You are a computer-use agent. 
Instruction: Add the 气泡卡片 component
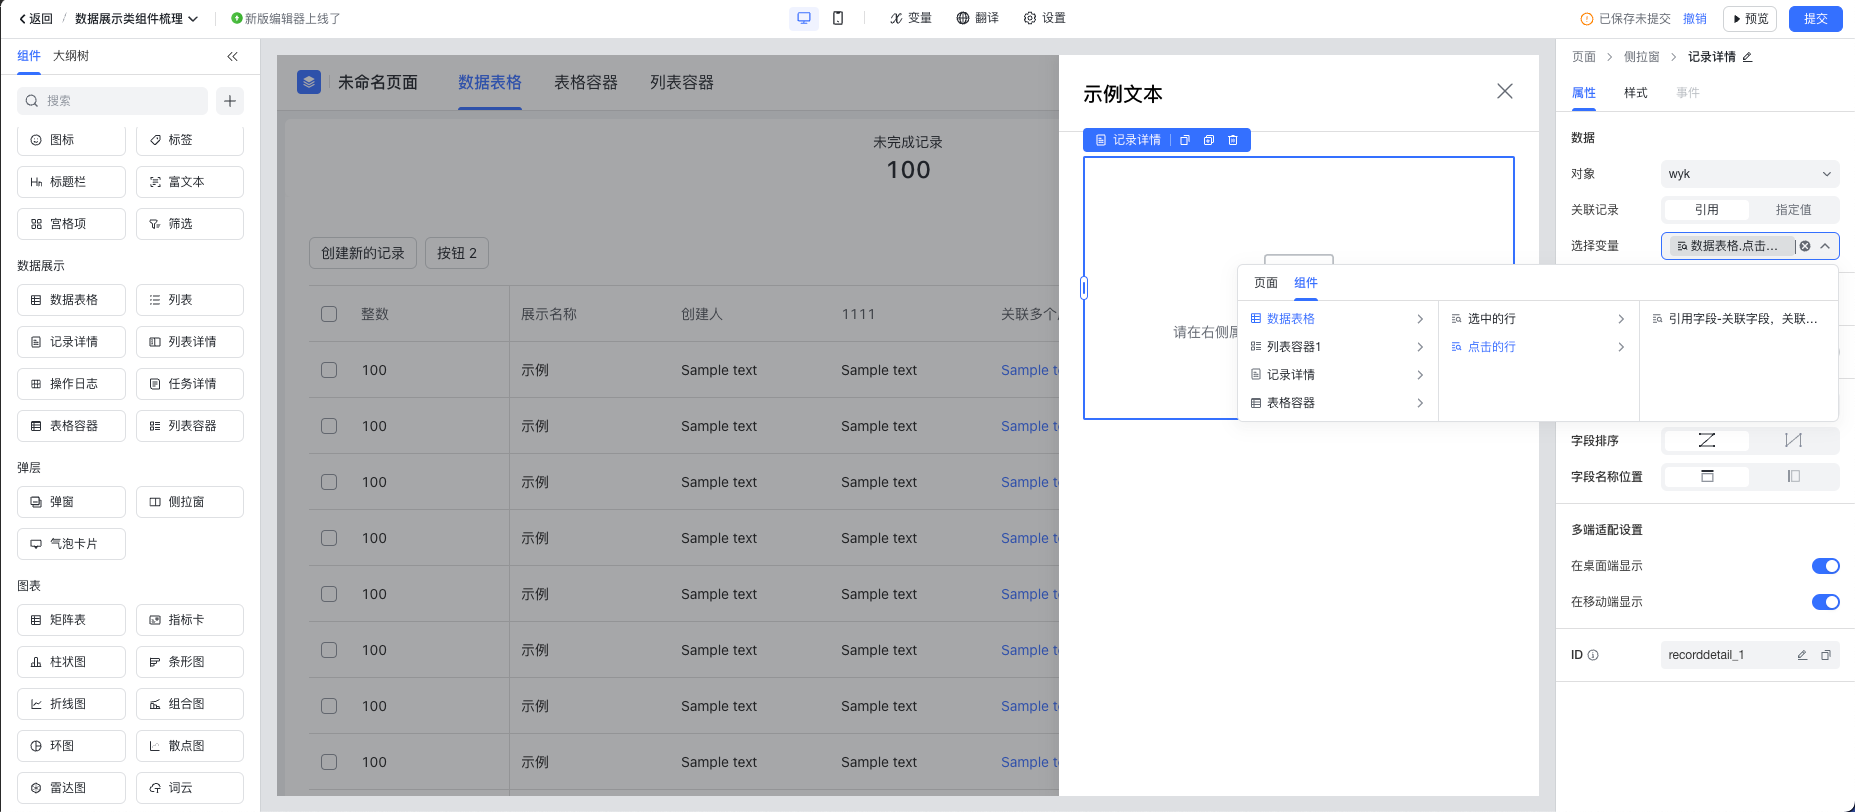71,544
